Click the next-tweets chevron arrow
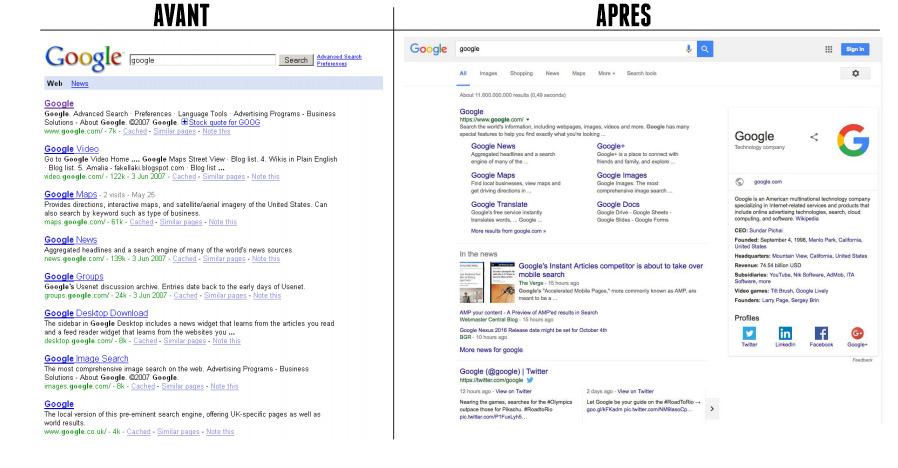This screenshot has width=898, height=468. (712, 409)
